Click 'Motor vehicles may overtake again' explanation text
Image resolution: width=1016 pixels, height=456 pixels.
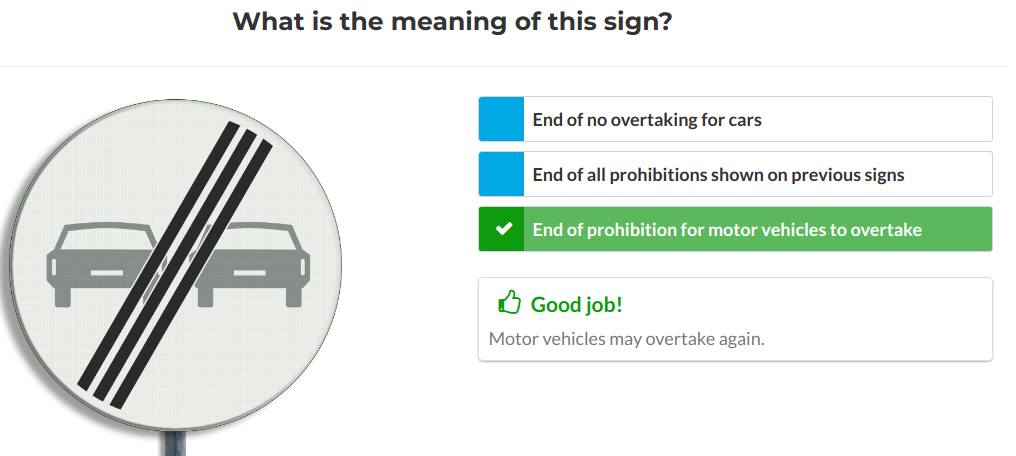click(x=626, y=338)
